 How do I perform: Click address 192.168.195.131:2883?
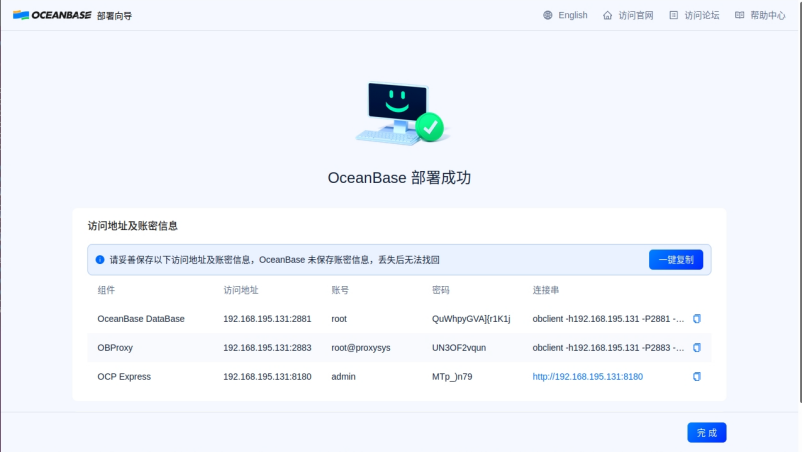click(x=267, y=348)
